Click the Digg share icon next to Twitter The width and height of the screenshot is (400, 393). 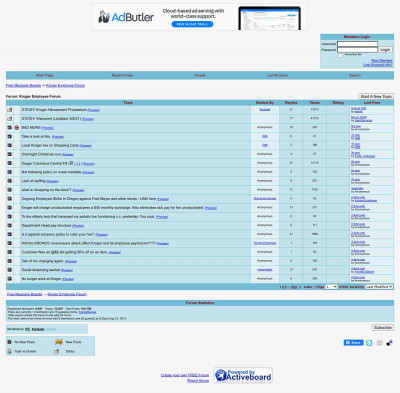[380, 343]
